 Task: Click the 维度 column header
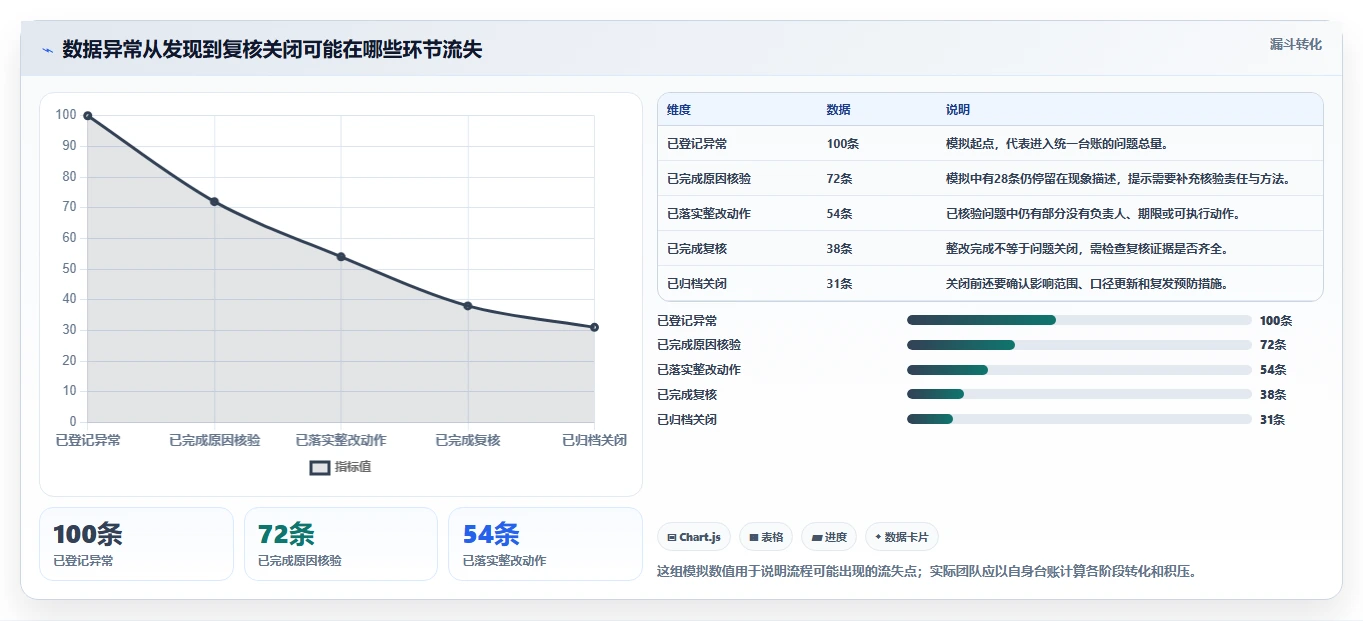[x=679, y=110]
